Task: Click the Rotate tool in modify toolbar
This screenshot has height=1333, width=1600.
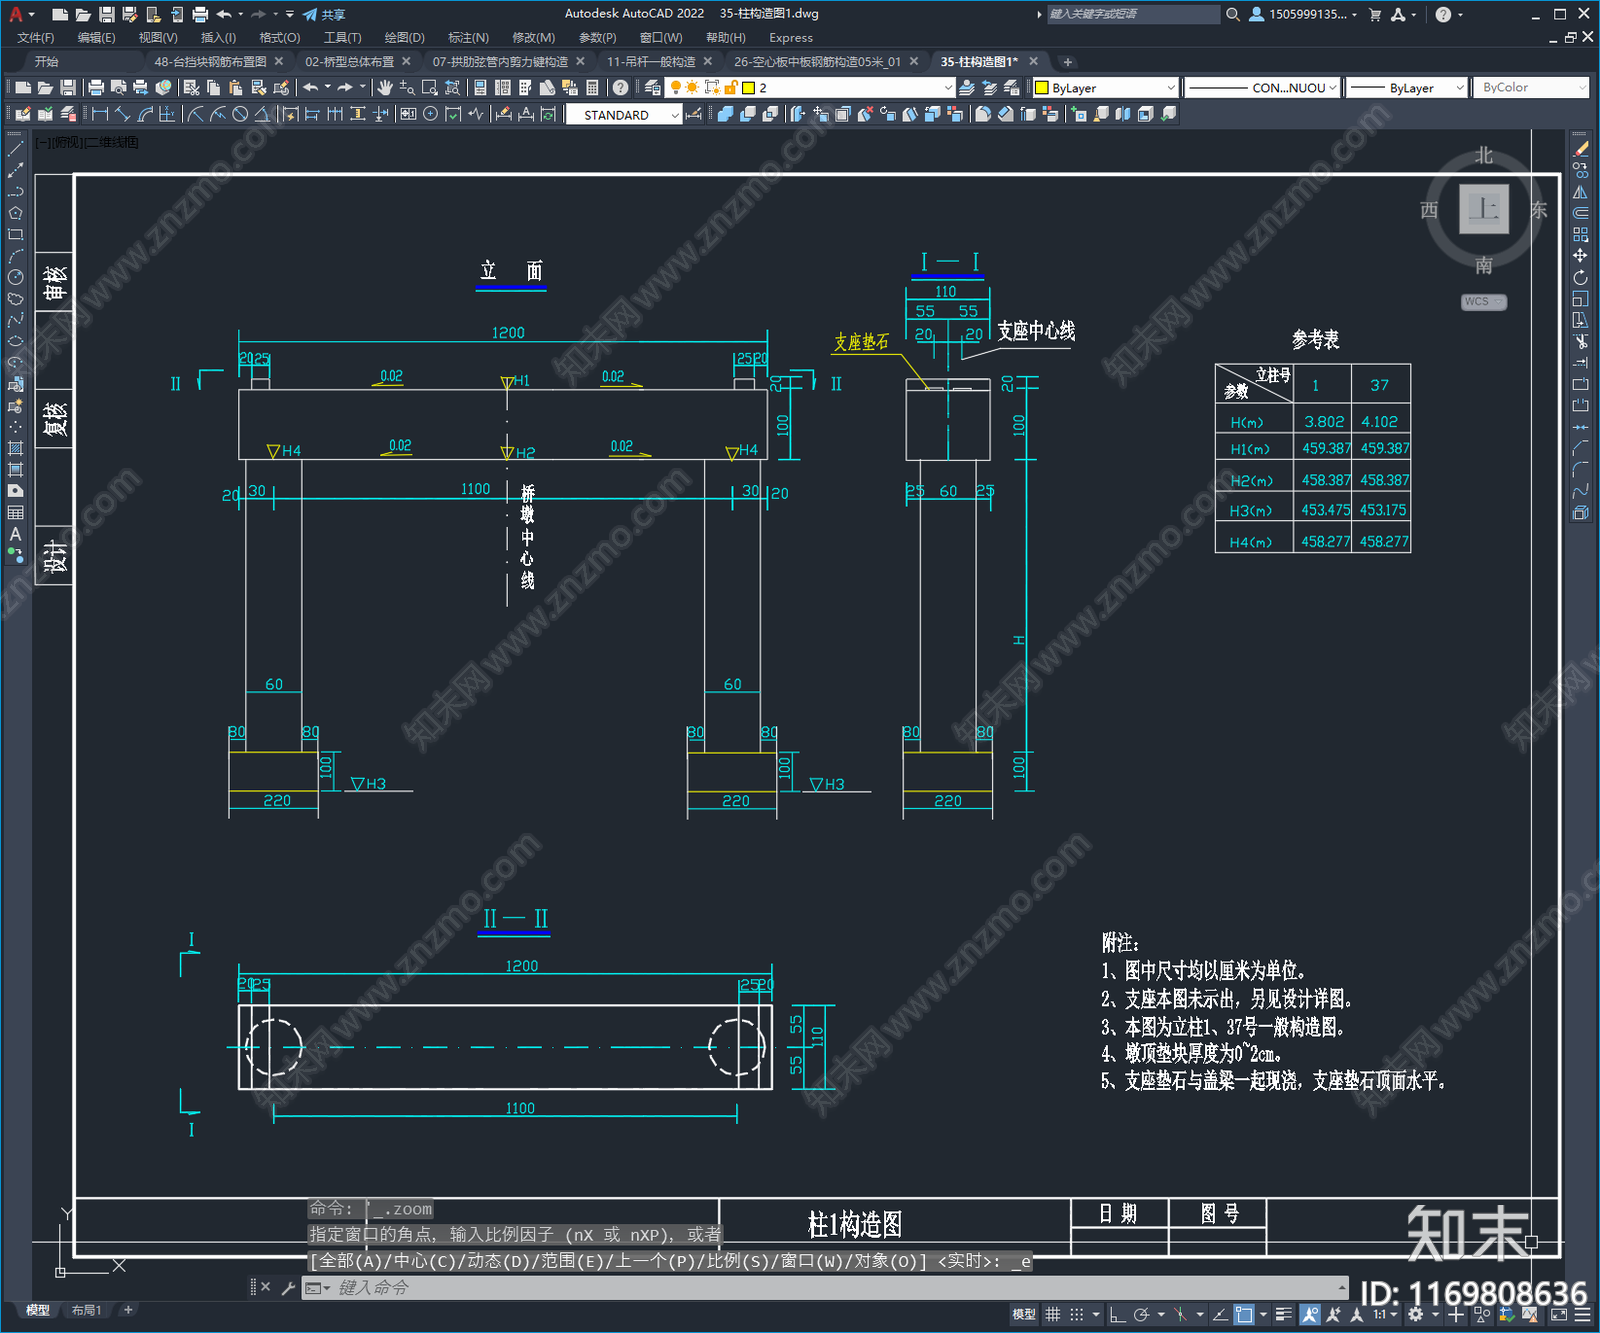Action: tap(1580, 277)
